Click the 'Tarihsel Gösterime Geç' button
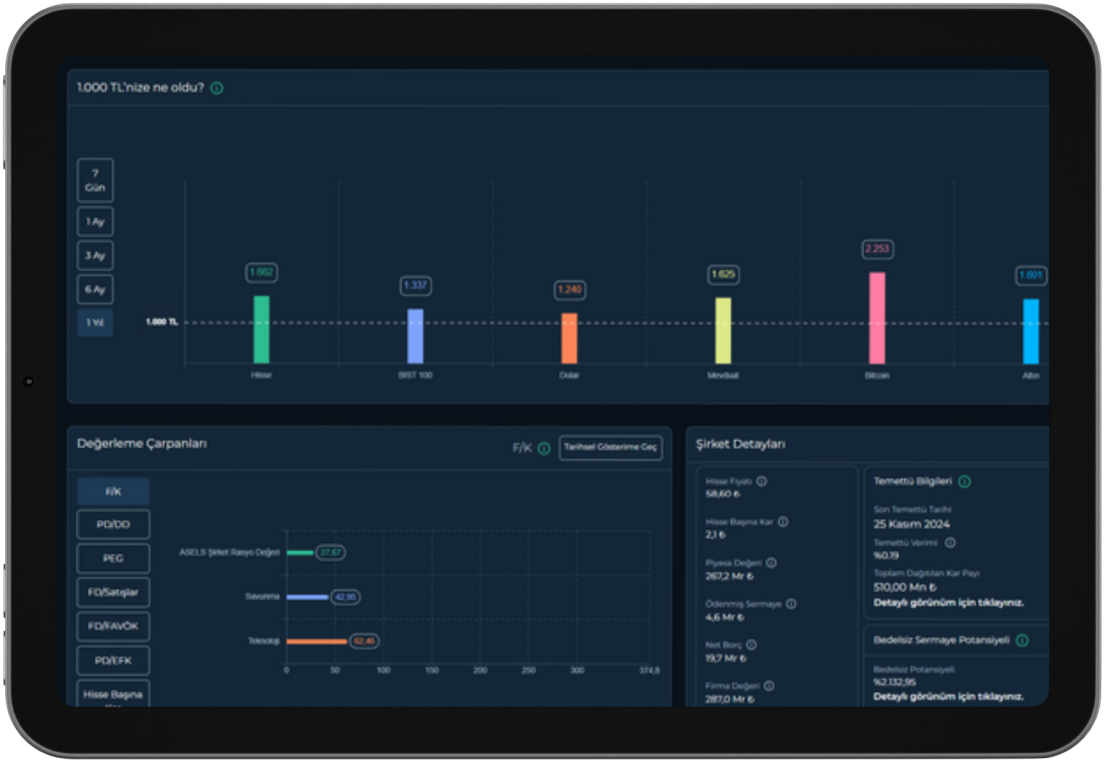 [x=610, y=447]
